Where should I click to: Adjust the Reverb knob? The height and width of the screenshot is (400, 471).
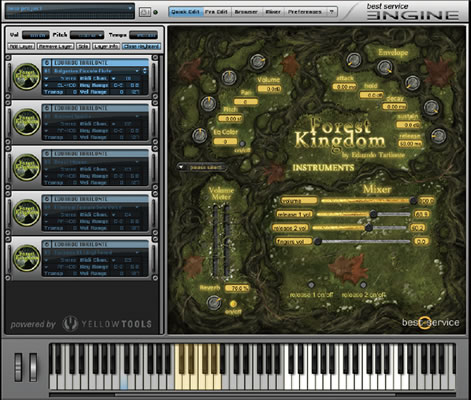click(x=214, y=303)
